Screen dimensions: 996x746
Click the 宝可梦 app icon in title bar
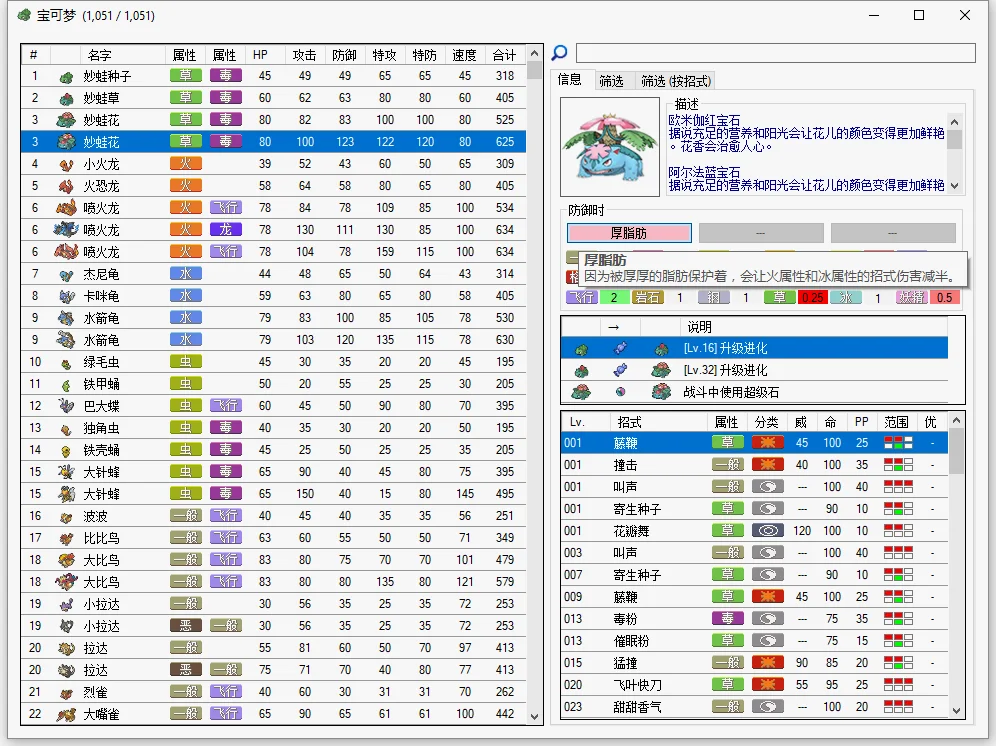tap(24, 15)
